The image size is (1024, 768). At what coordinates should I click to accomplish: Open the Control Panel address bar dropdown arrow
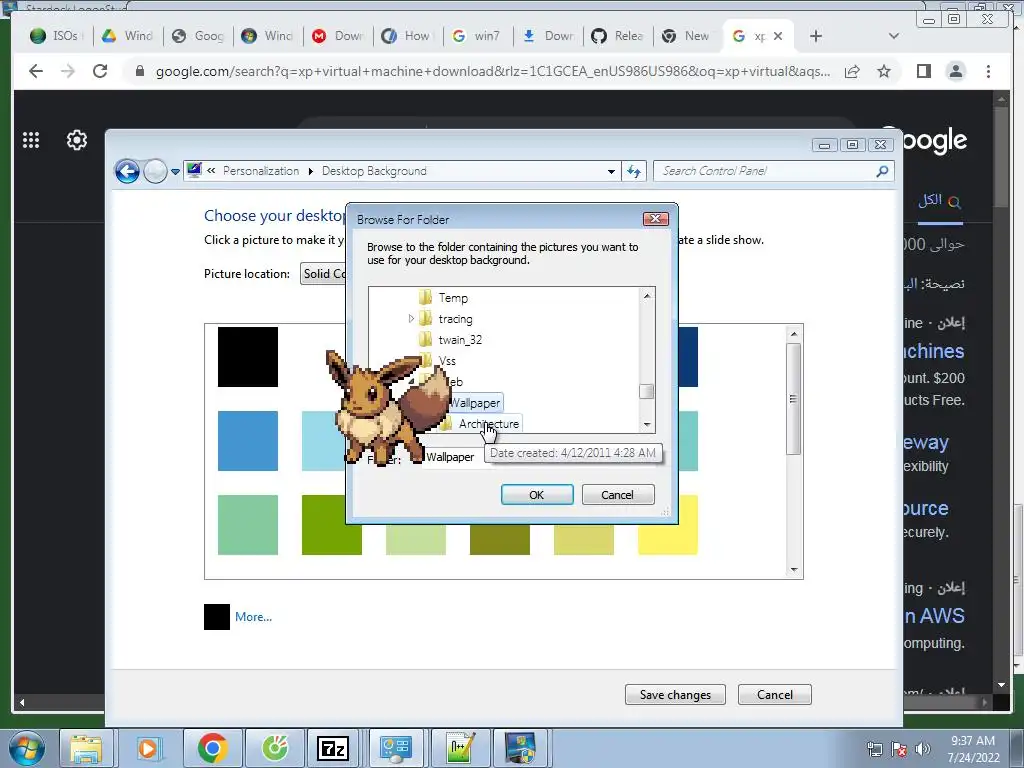[611, 171]
